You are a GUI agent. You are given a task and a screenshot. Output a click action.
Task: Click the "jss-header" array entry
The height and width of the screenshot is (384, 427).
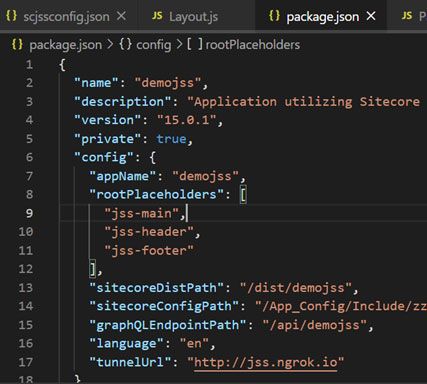click(149, 232)
